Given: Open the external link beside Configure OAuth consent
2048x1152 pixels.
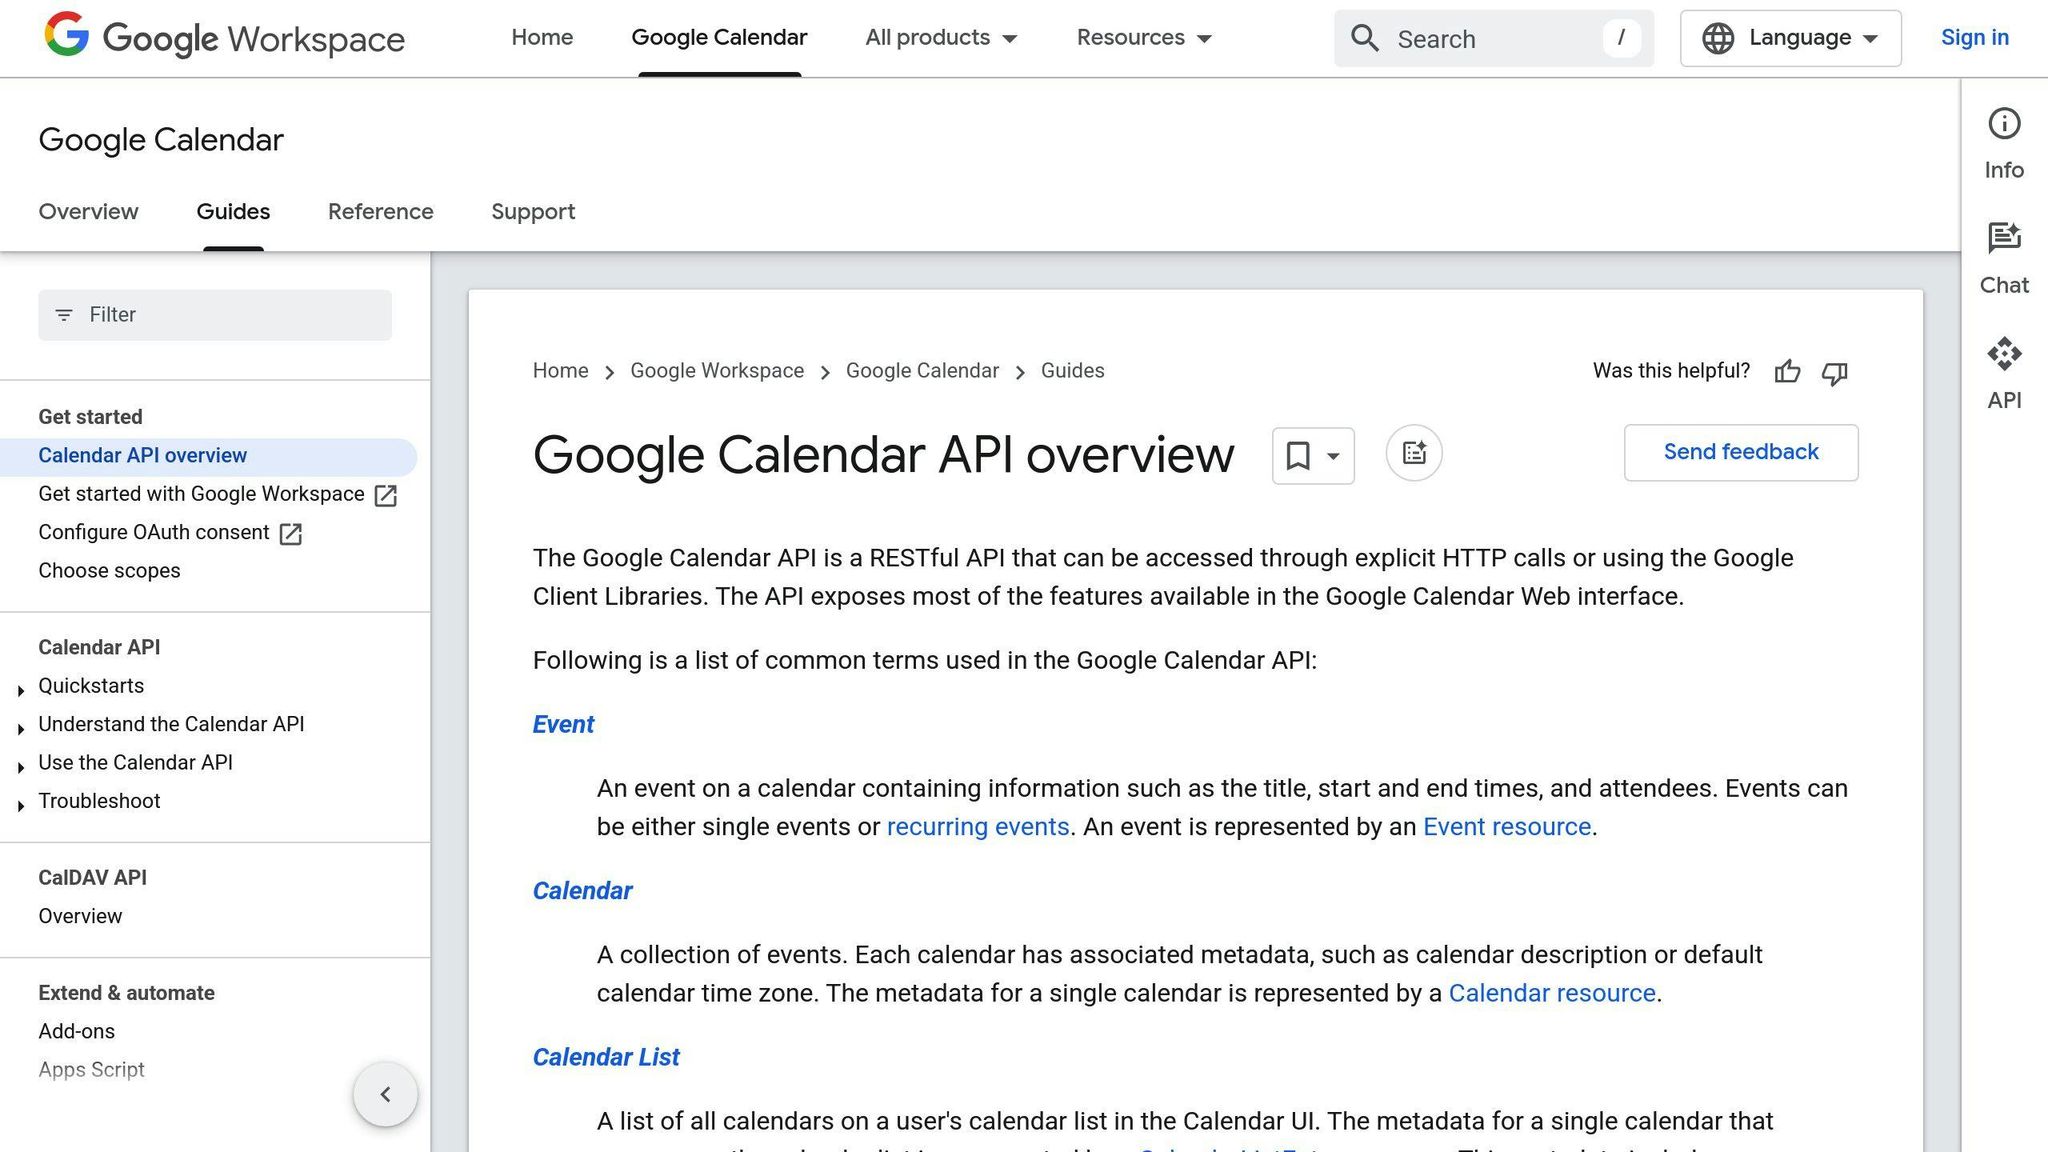Looking at the screenshot, I should (x=289, y=534).
